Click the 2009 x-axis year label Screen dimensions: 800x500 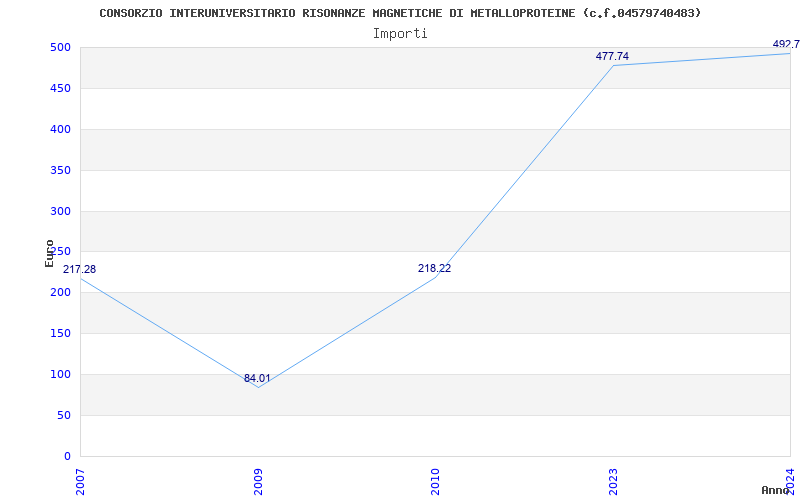click(x=258, y=482)
